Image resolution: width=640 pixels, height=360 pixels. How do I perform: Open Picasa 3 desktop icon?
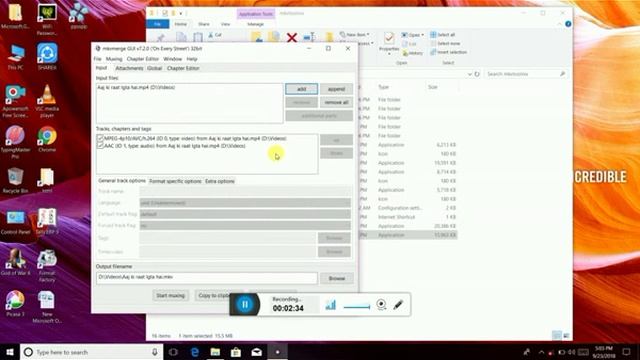coord(15,304)
